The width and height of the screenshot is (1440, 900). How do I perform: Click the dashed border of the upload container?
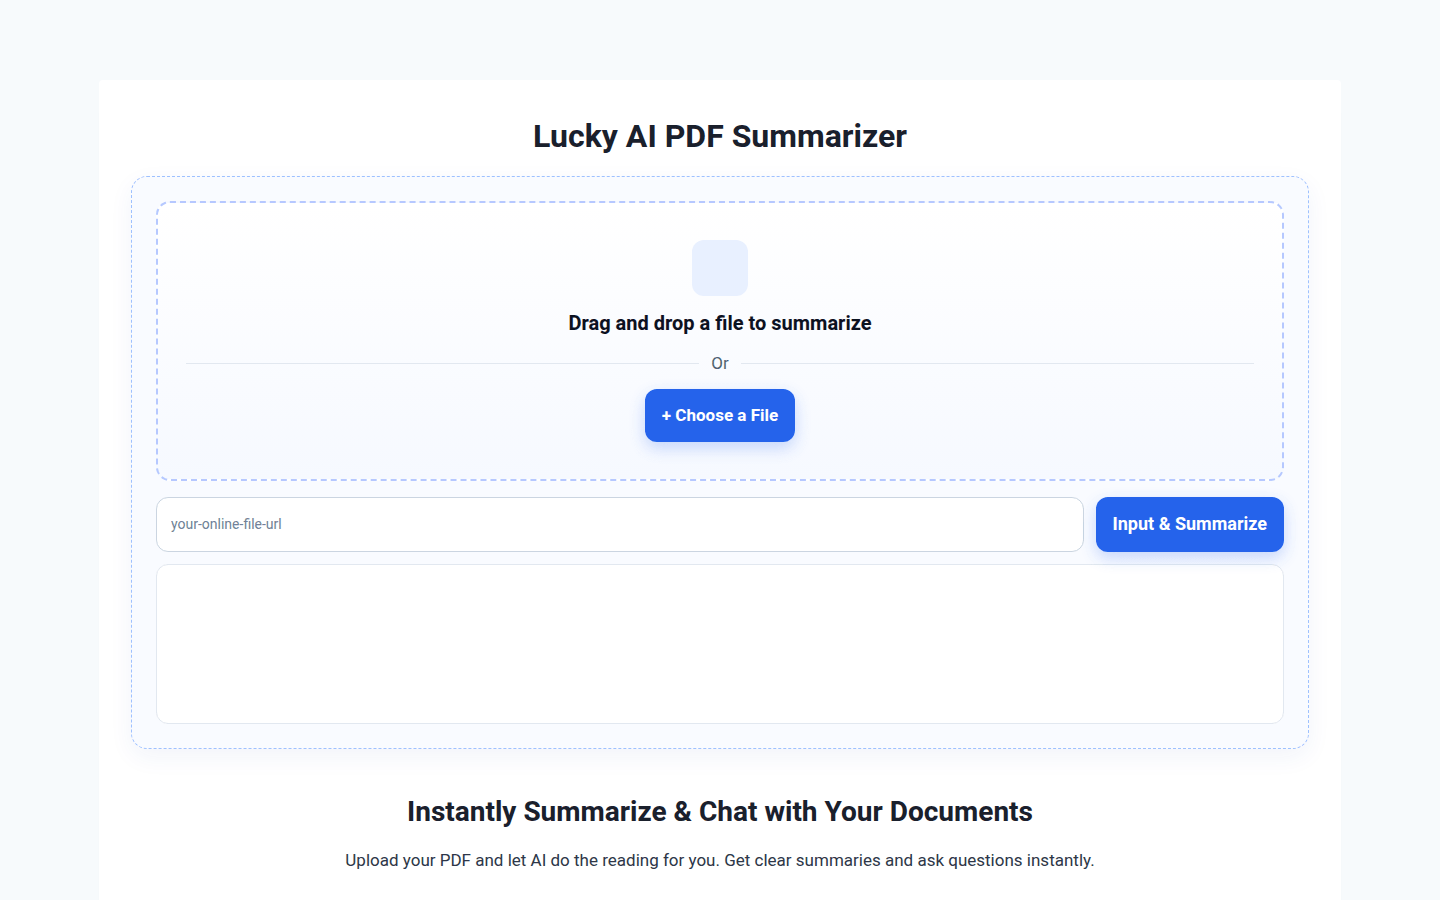[x=720, y=203]
